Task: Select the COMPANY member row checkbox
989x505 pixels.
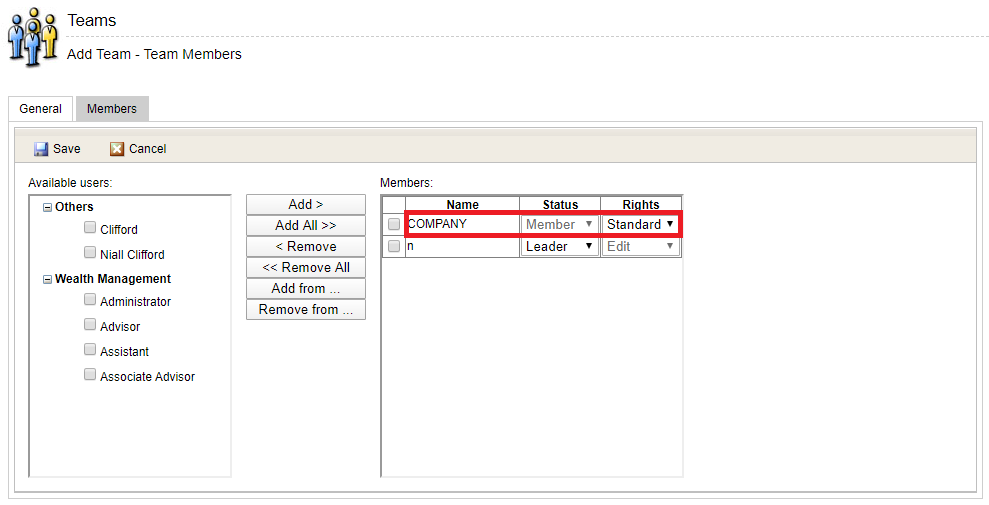Action: (394, 224)
